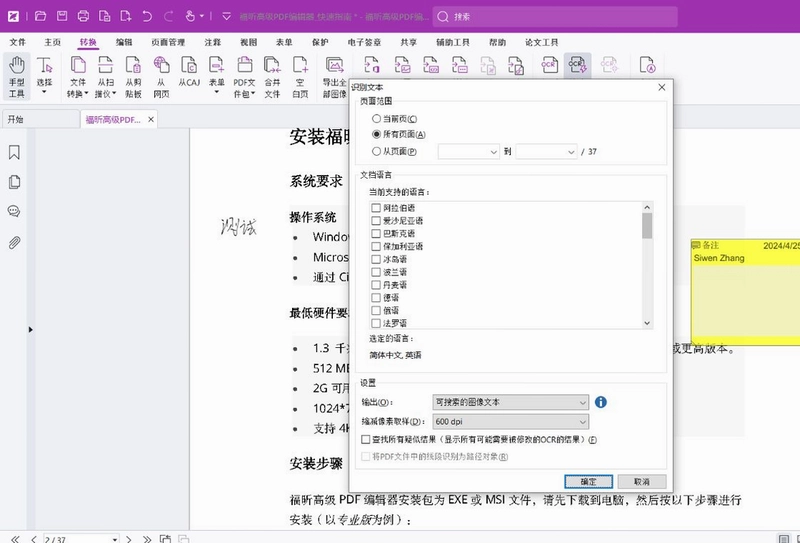800x543 pixels.
Task: Open the bookmarks panel in left sidebar
Action: pos(14,152)
